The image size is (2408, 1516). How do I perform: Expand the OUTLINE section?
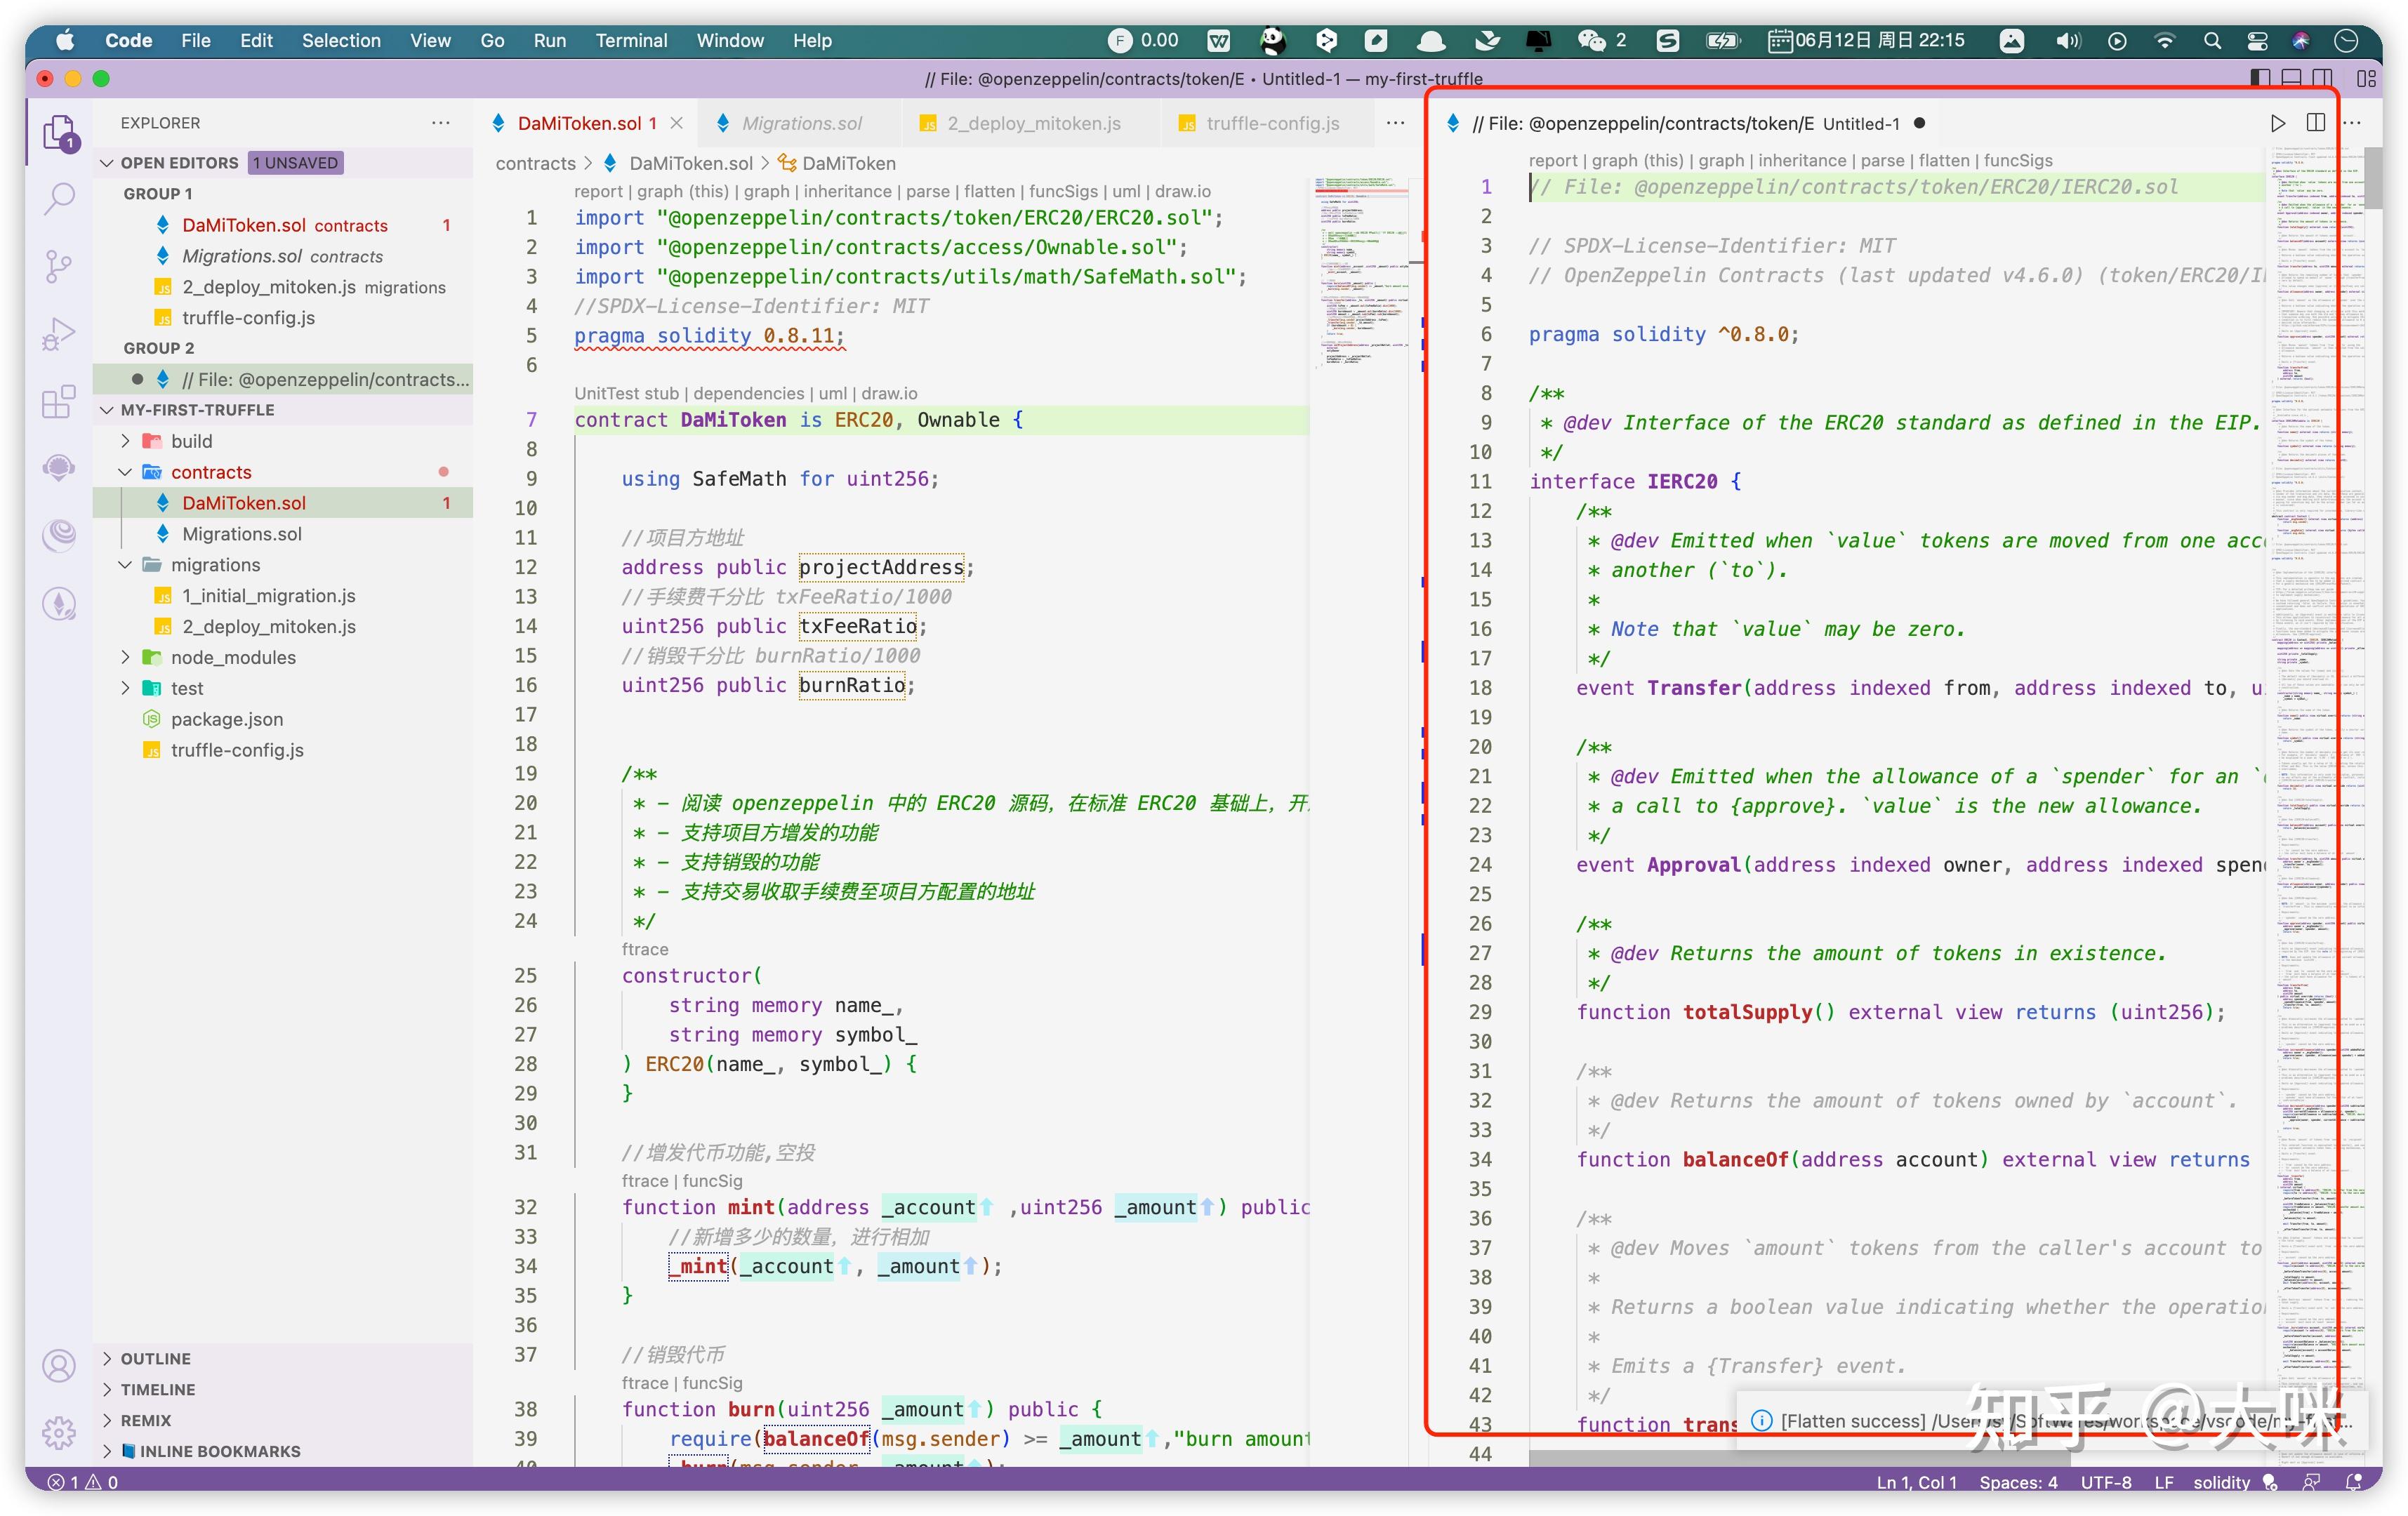(155, 1358)
